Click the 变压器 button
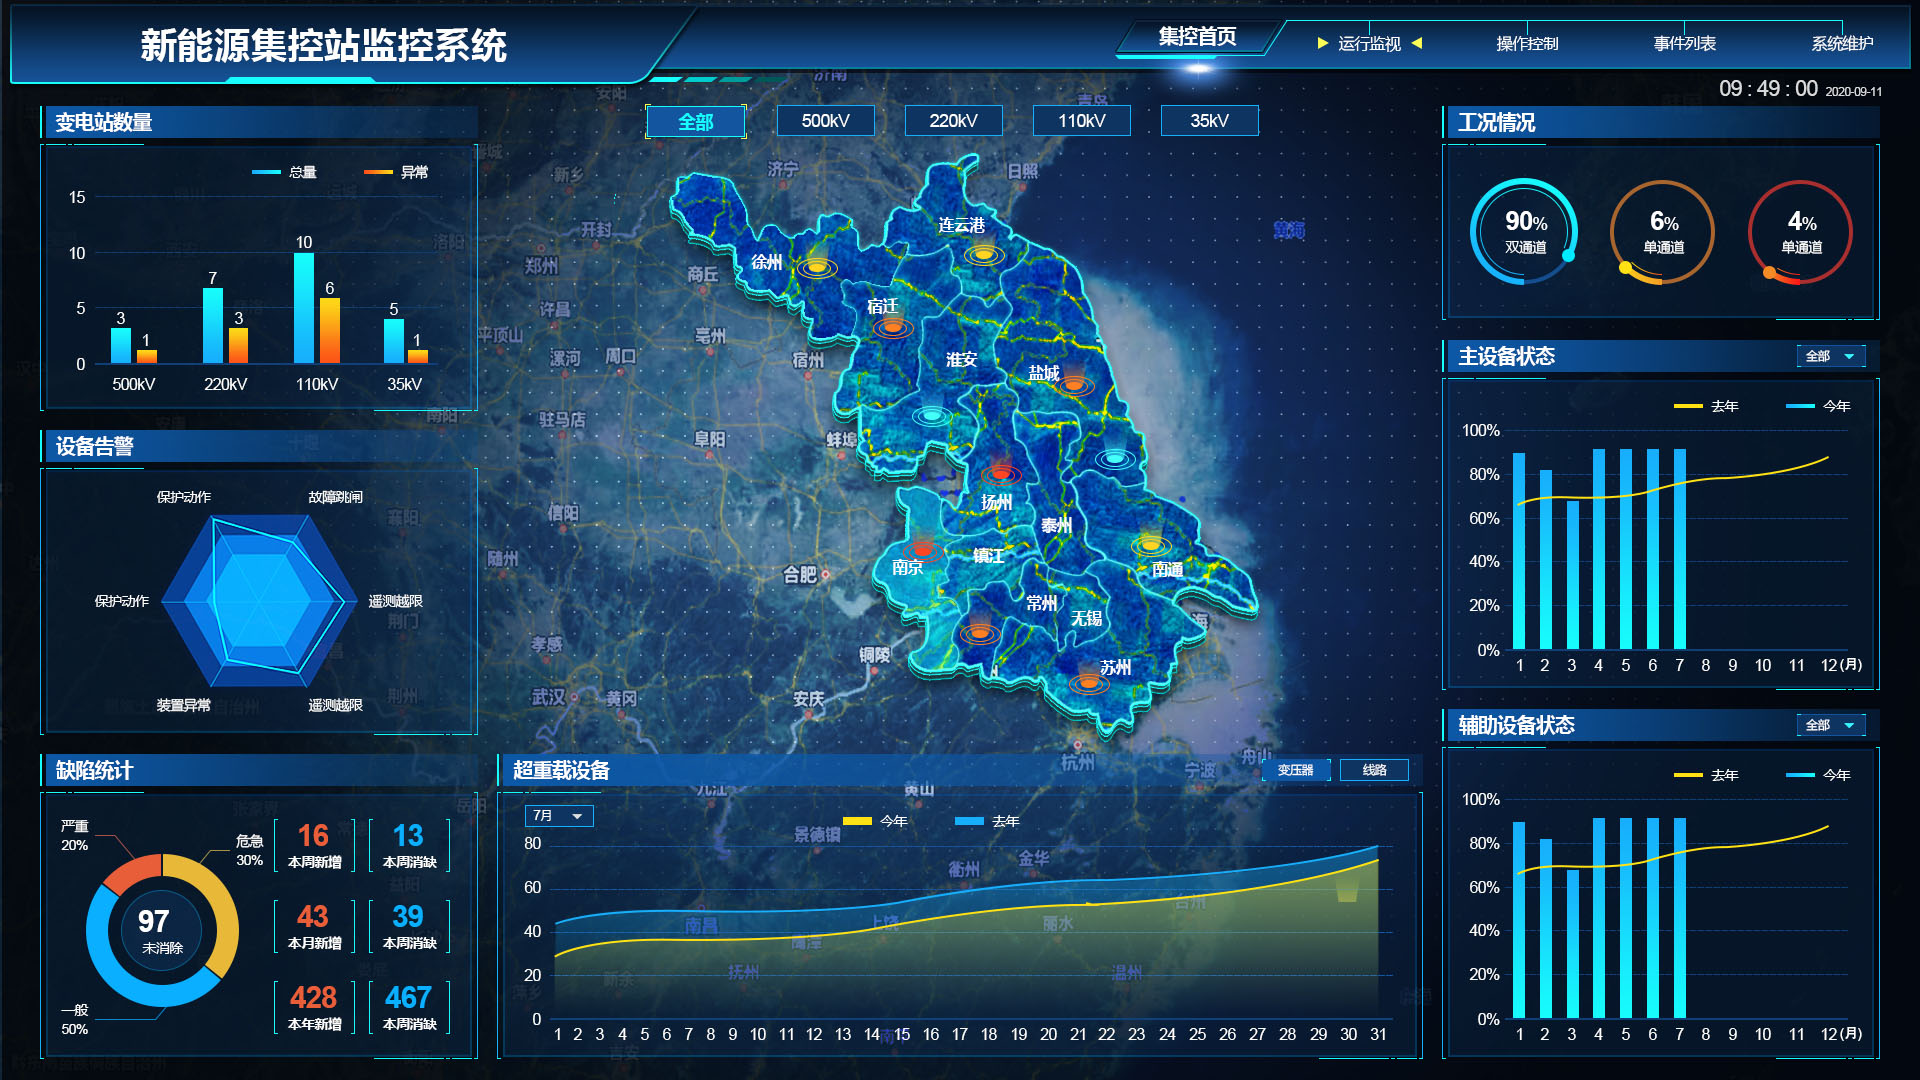 coord(1295,770)
